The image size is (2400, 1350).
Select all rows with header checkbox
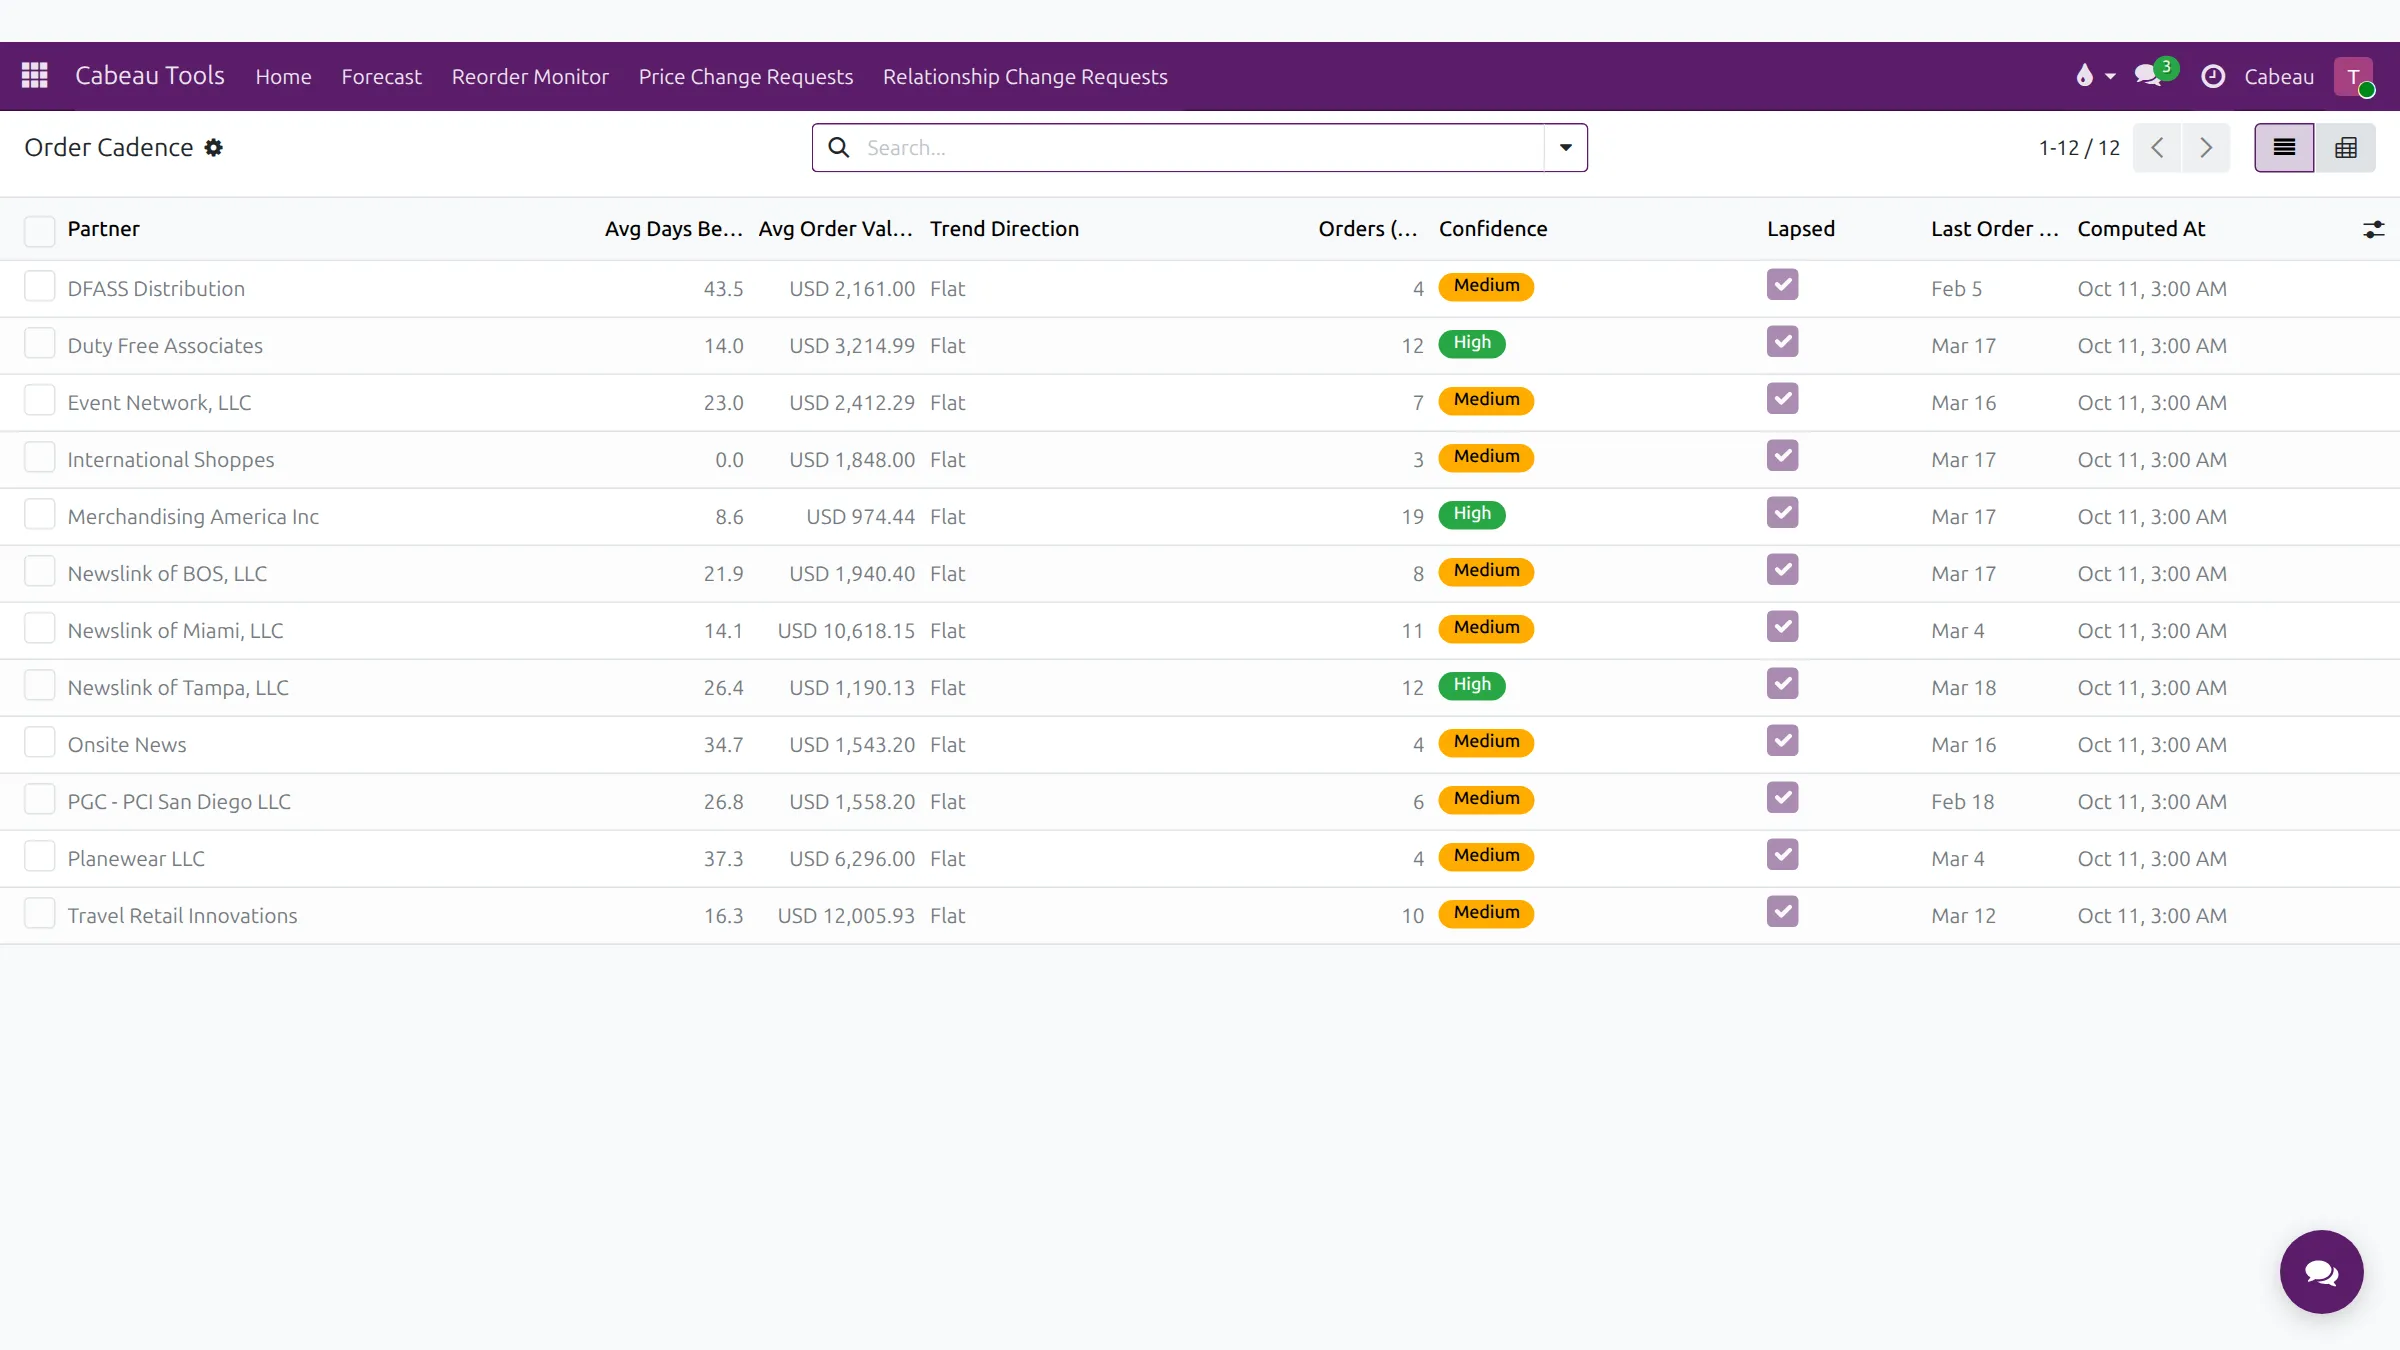click(x=40, y=230)
